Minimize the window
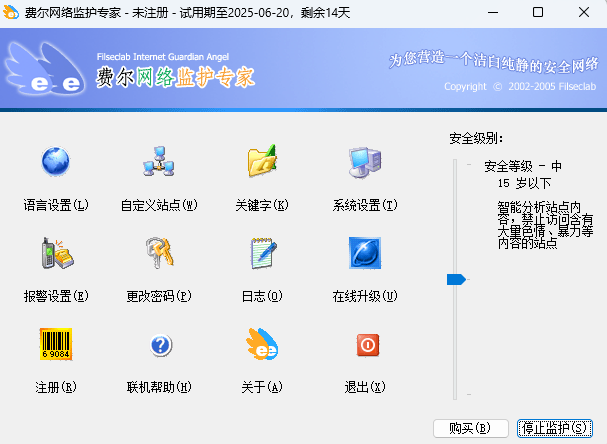607x444 pixels. pyautogui.click(x=493, y=12)
